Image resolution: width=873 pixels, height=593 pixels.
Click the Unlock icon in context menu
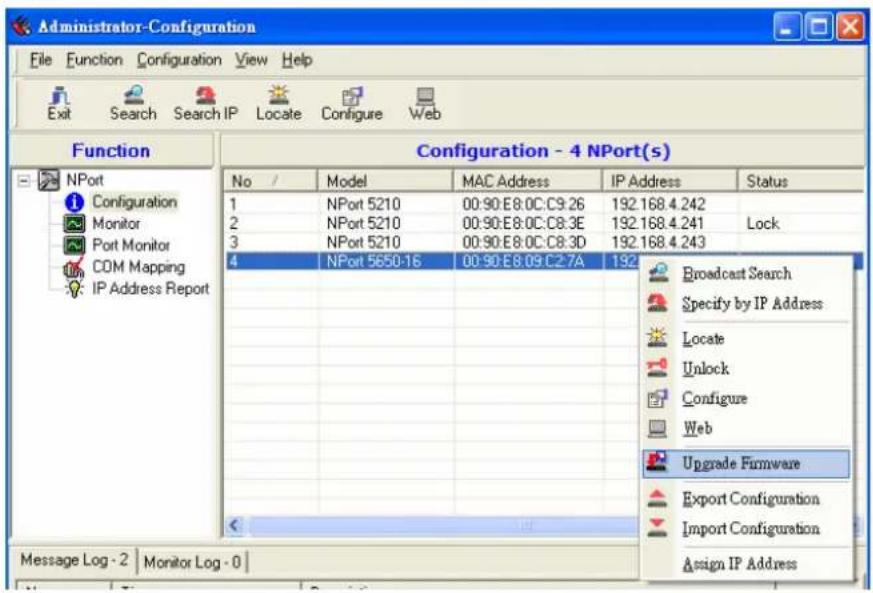coord(658,368)
